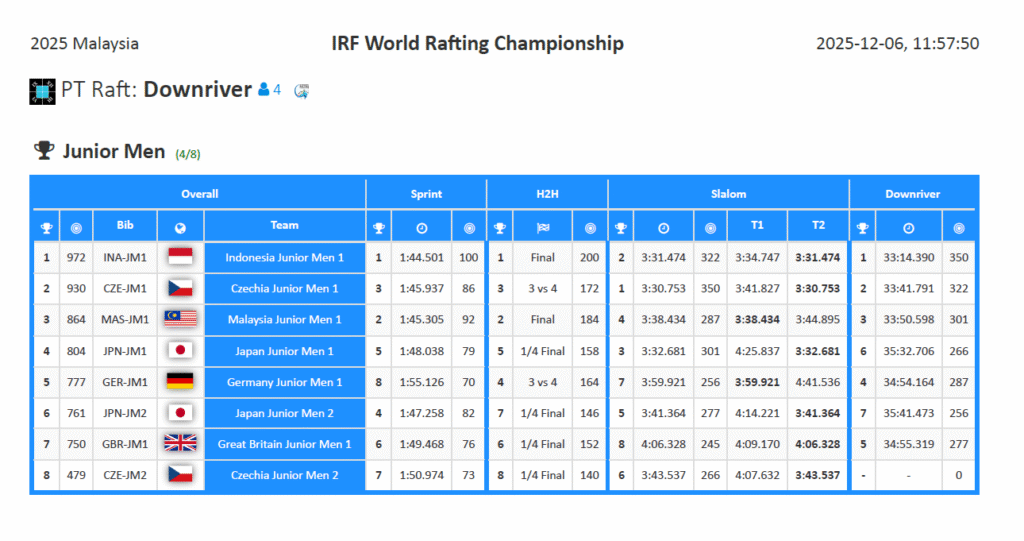Open Malaysia Junior Men 1 team
Viewport: 1024px width, 541px height.
point(284,319)
